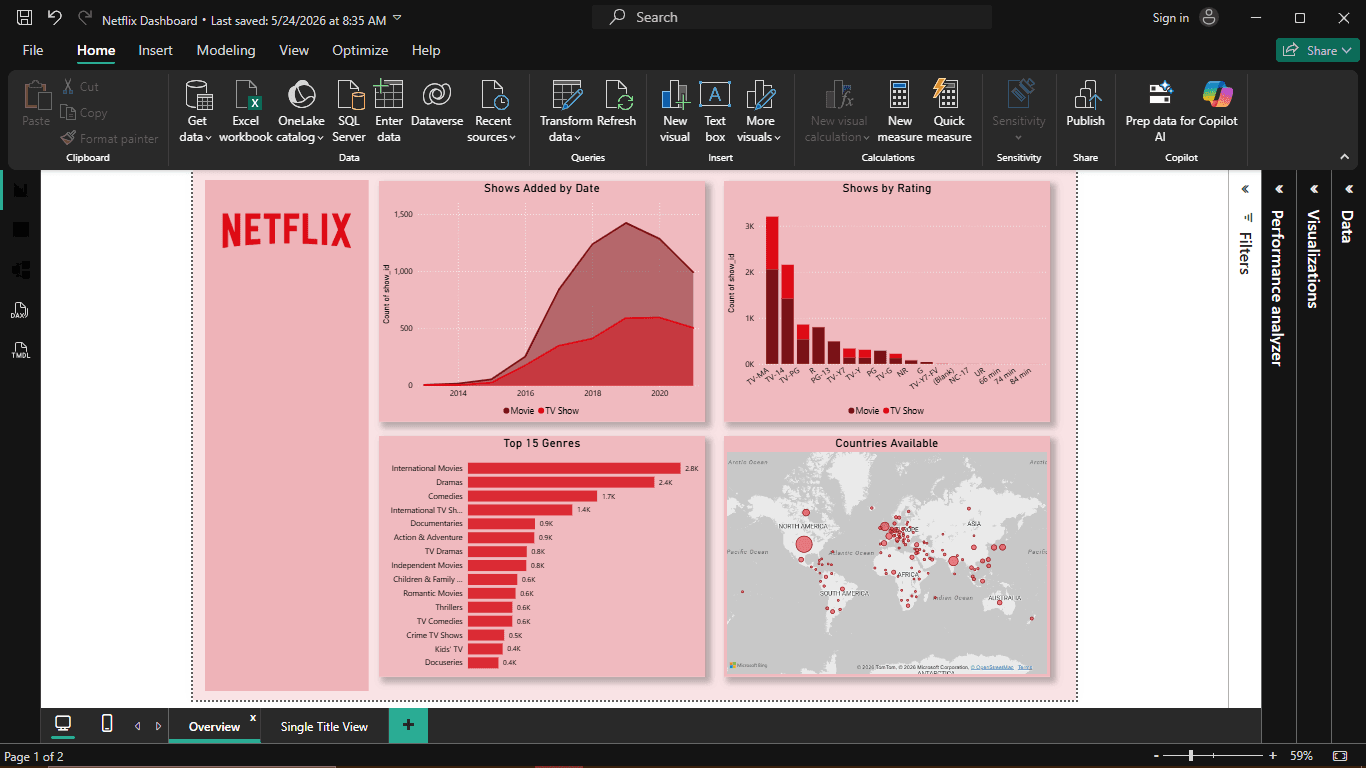The image size is (1366, 768).
Task: Click the Sign in avatar icon
Action: [x=1210, y=18]
